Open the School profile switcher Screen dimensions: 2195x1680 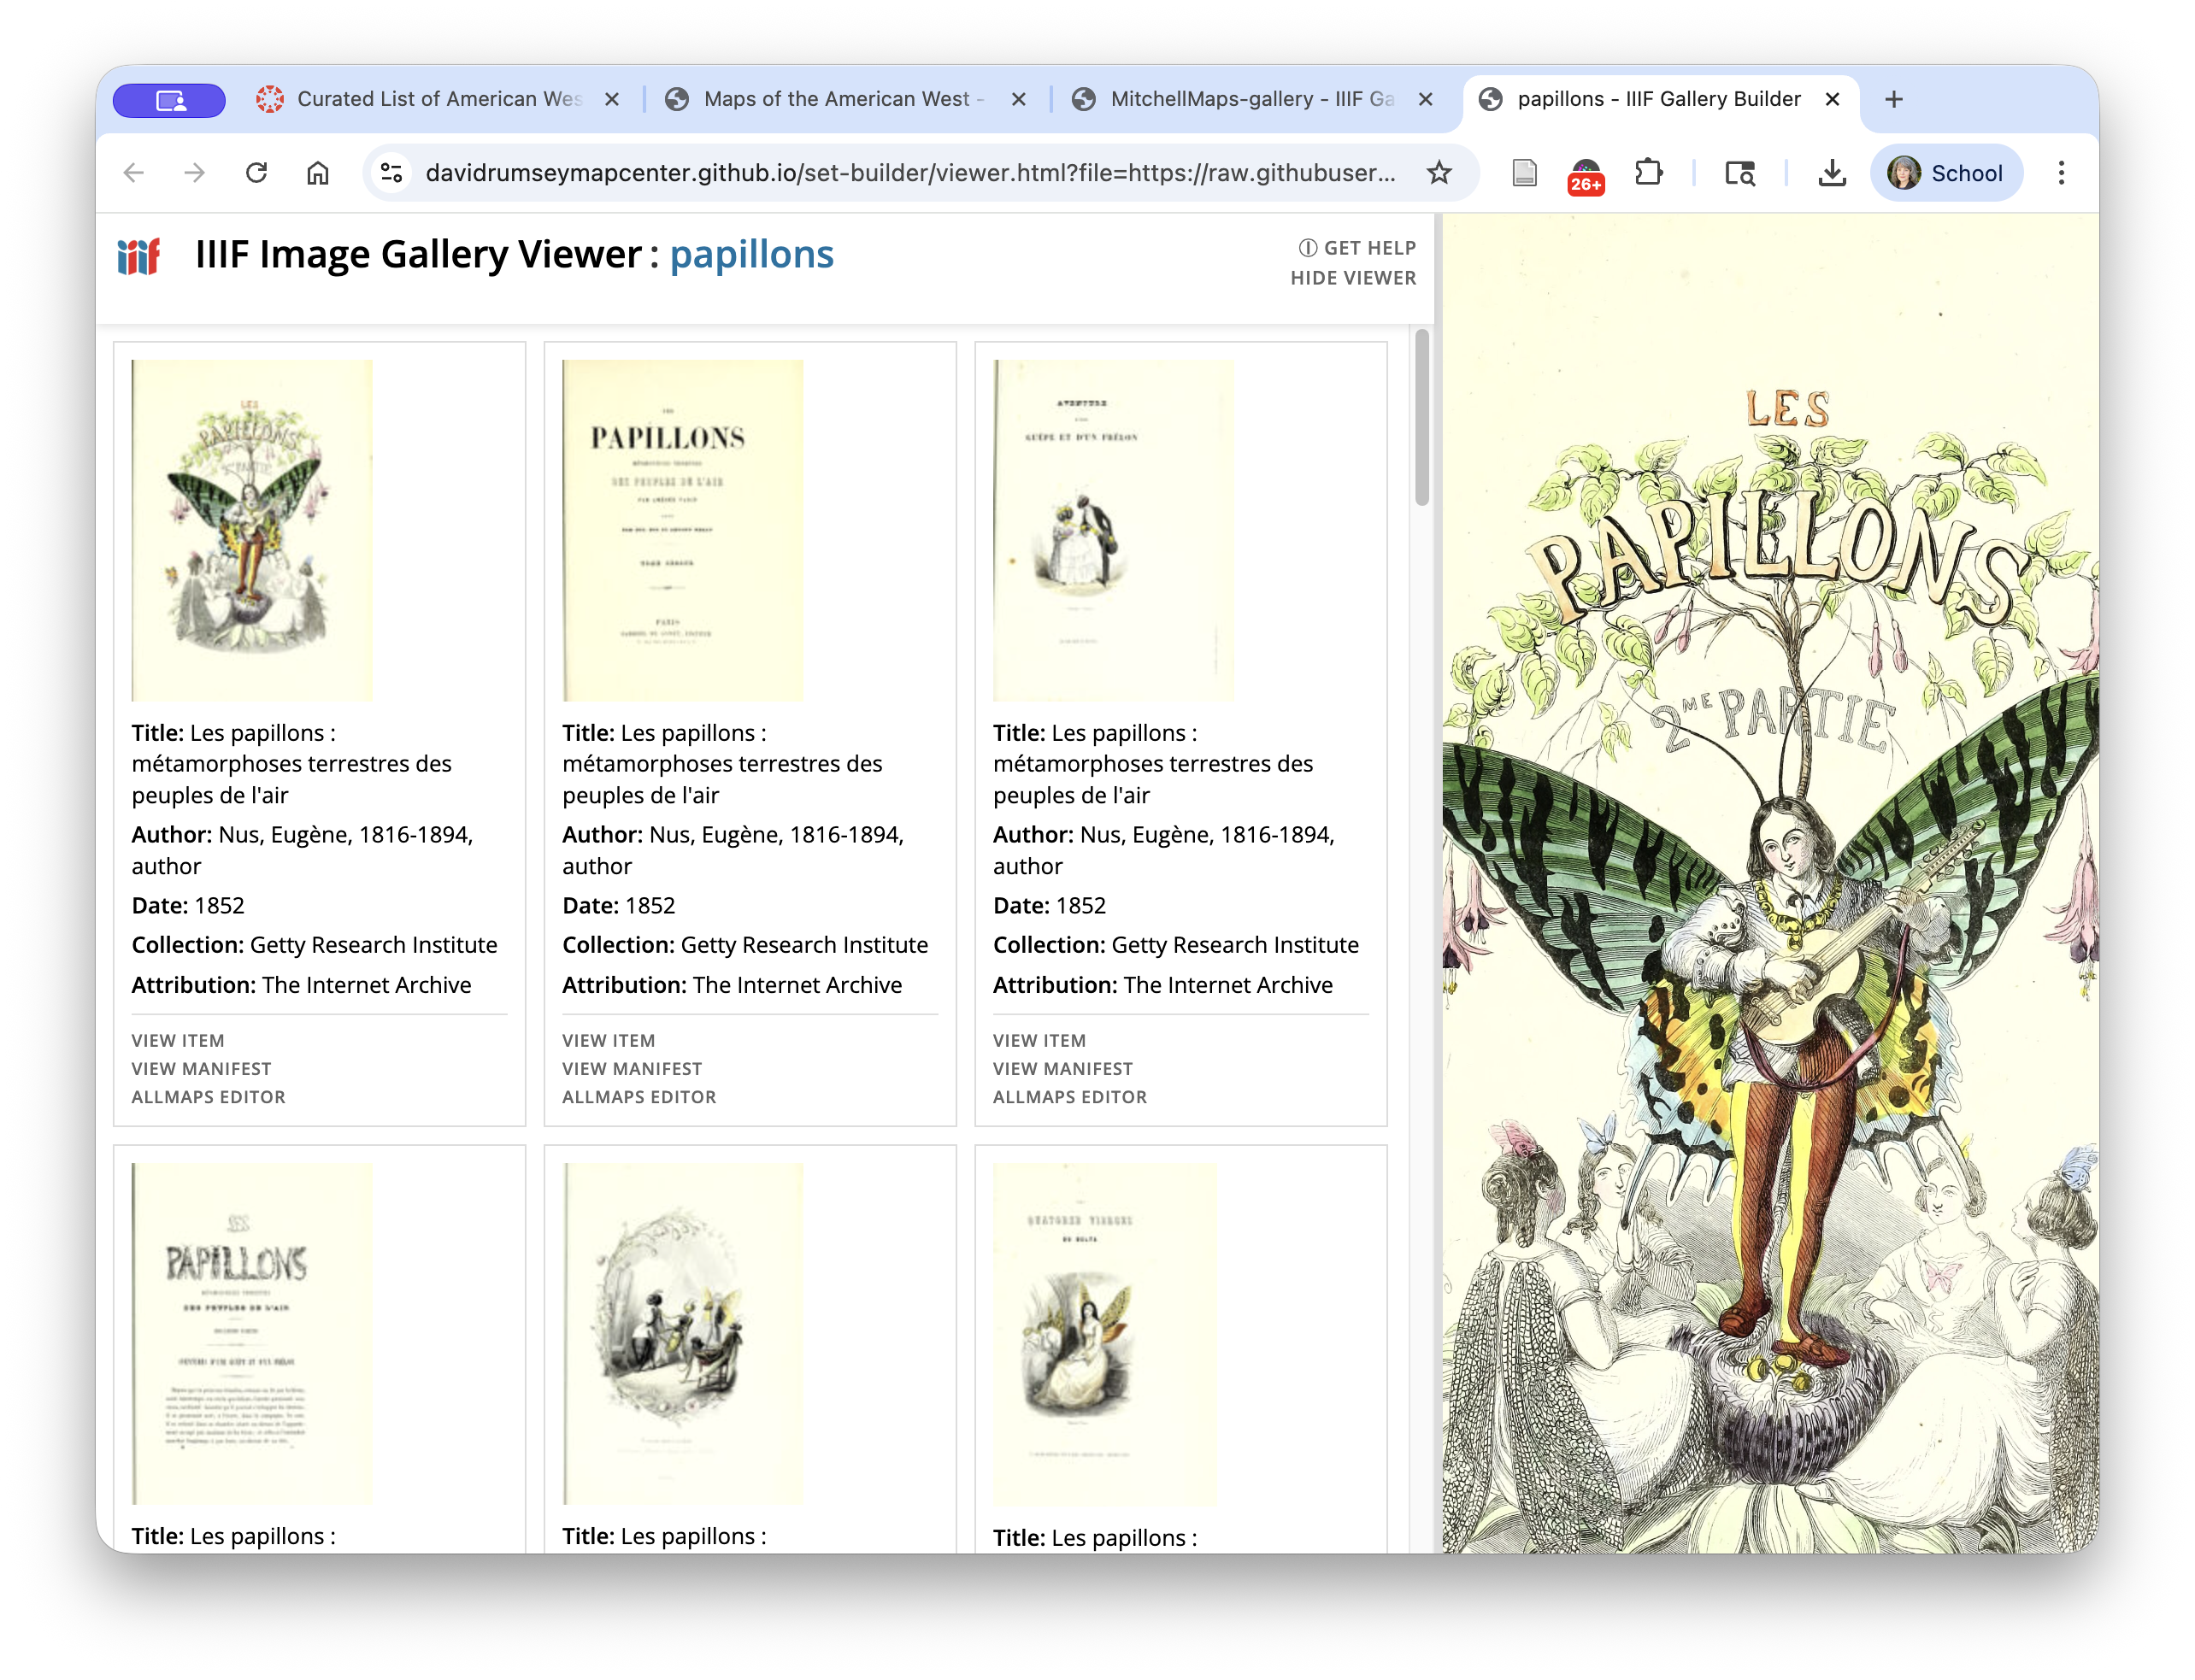1945,172
